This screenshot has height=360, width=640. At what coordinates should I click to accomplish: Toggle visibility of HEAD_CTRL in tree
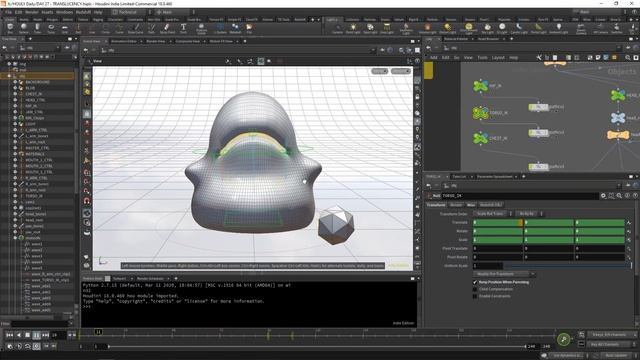(15, 100)
